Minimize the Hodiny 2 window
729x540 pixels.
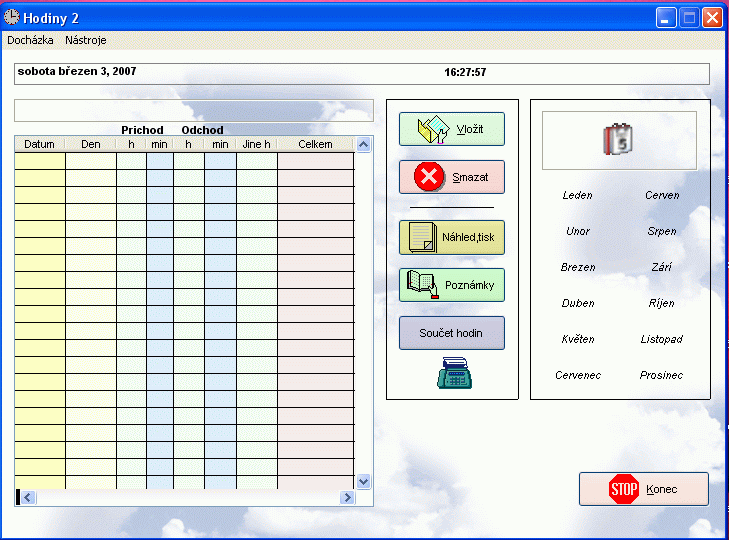[x=666, y=18]
